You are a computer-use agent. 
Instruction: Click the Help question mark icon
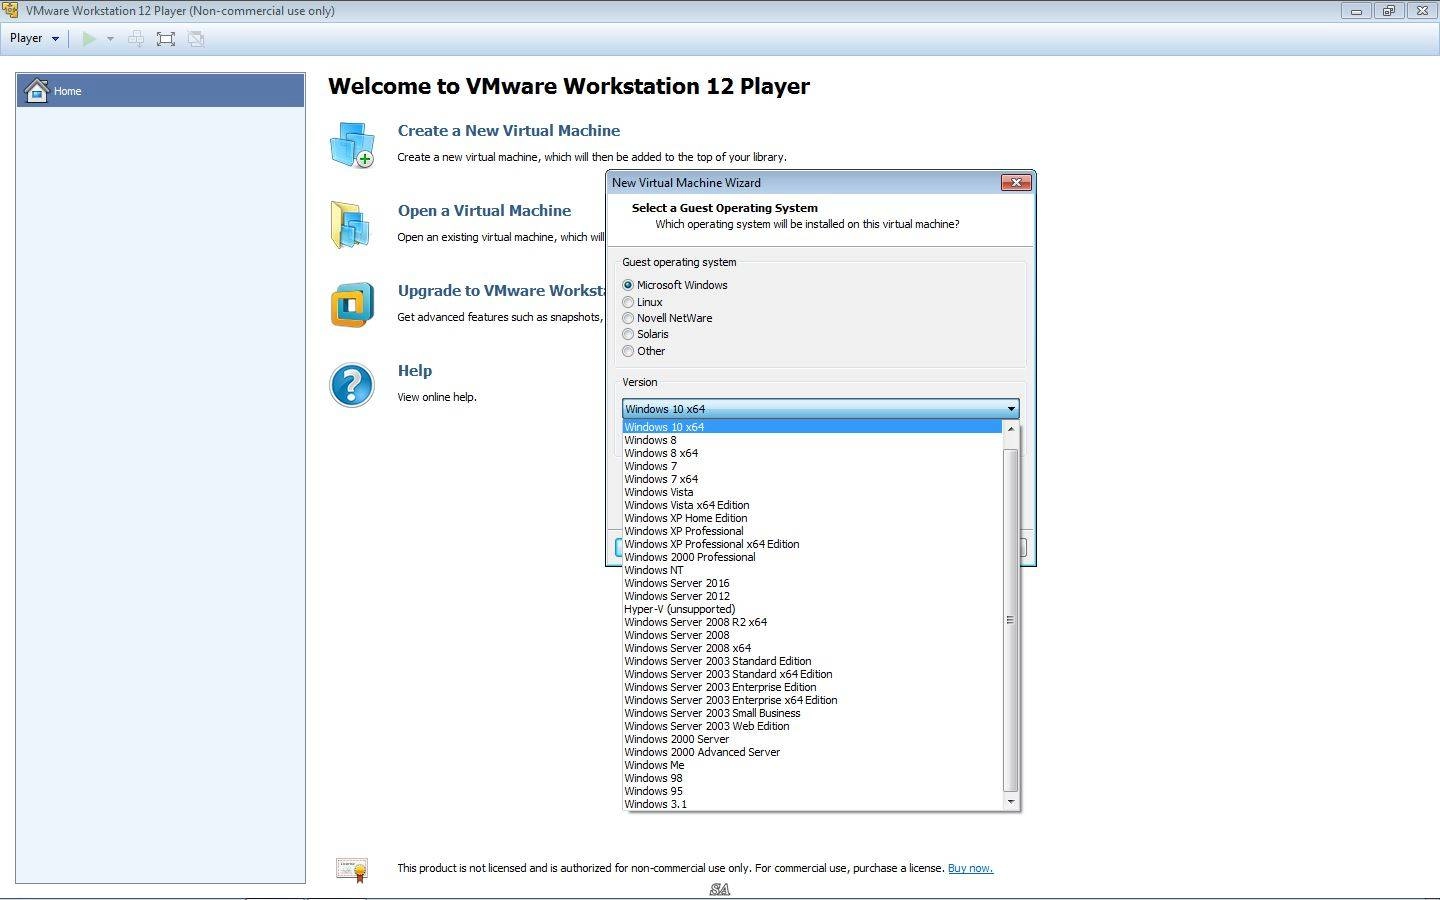tap(352, 385)
